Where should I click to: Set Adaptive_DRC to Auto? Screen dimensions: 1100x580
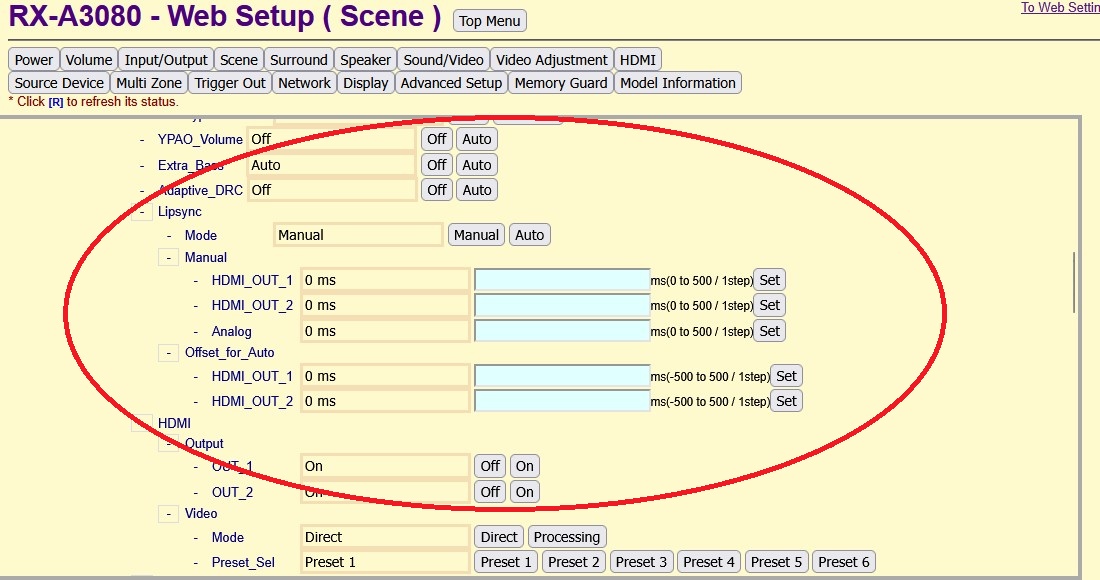click(x=477, y=190)
